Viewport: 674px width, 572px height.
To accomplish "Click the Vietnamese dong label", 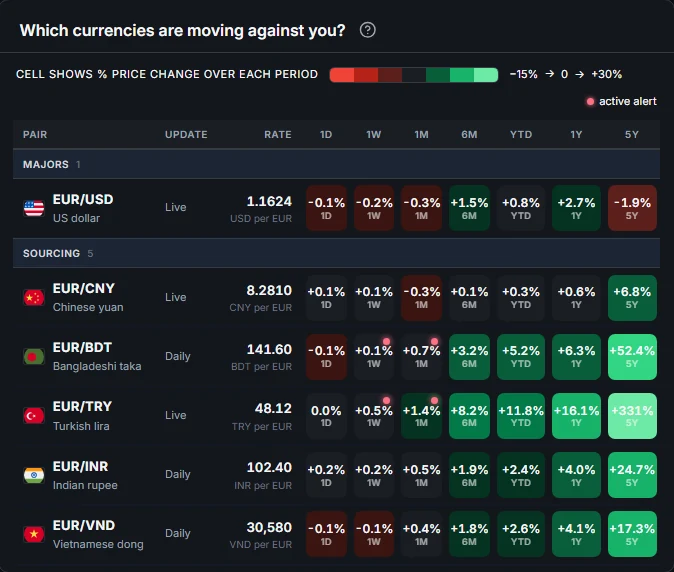I will click(x=98, y=544).
